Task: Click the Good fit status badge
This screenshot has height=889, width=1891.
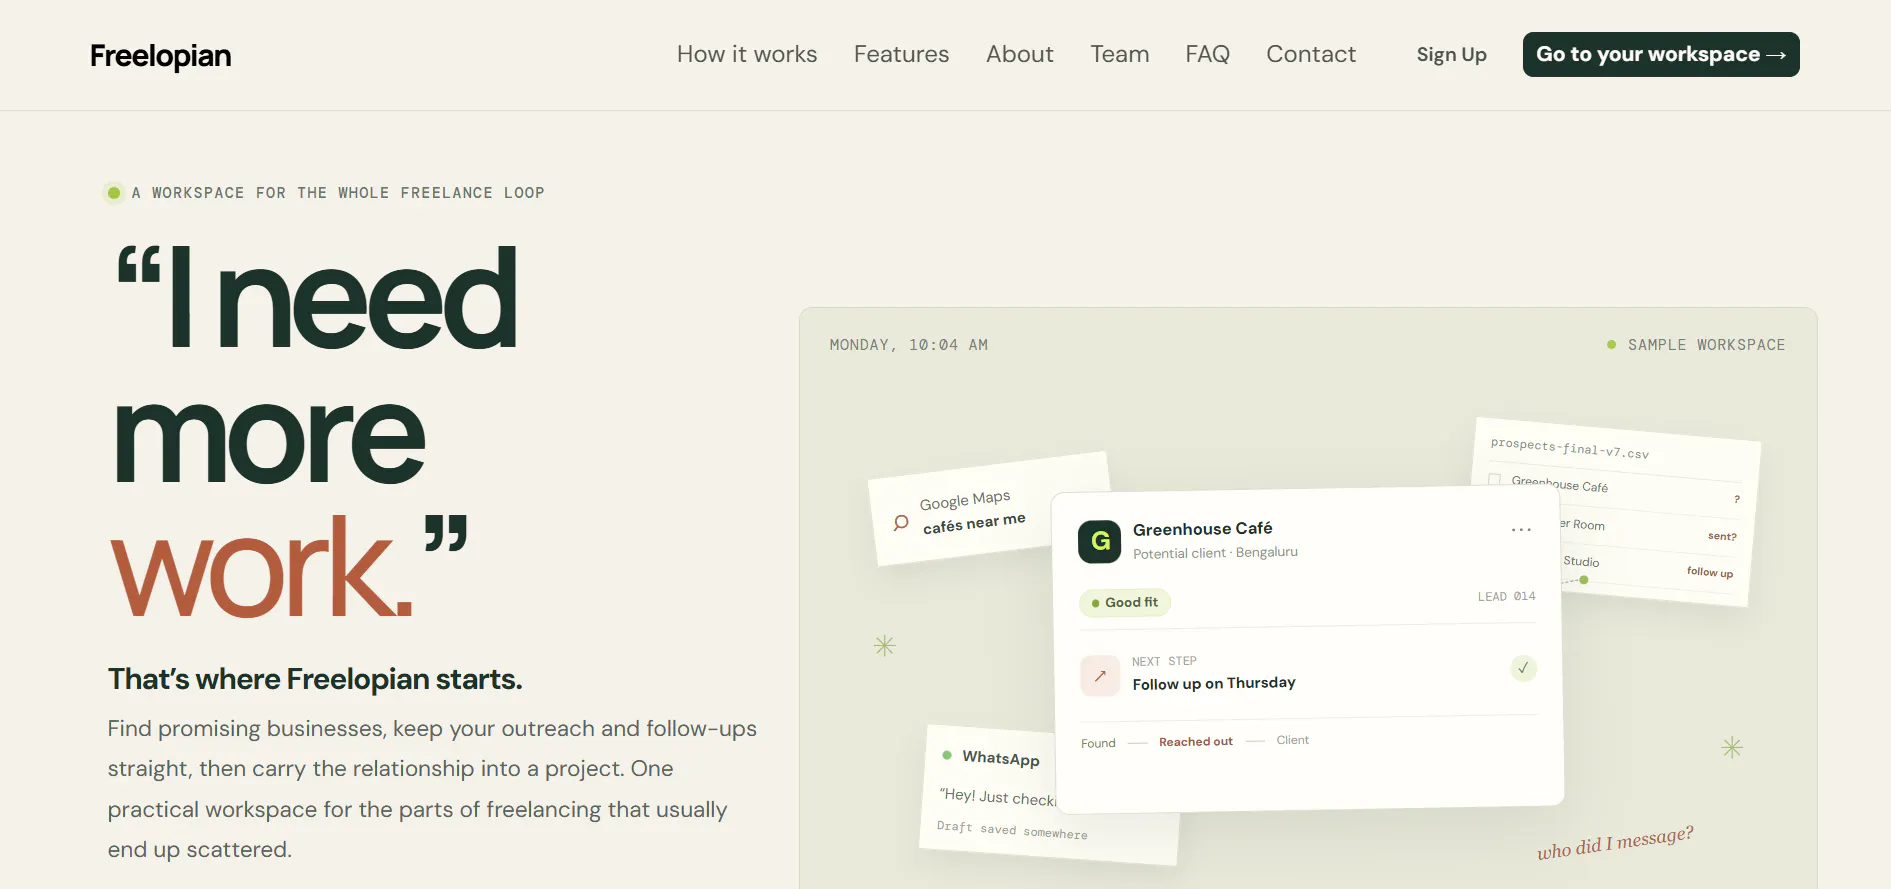Action: pos(1125,602)
